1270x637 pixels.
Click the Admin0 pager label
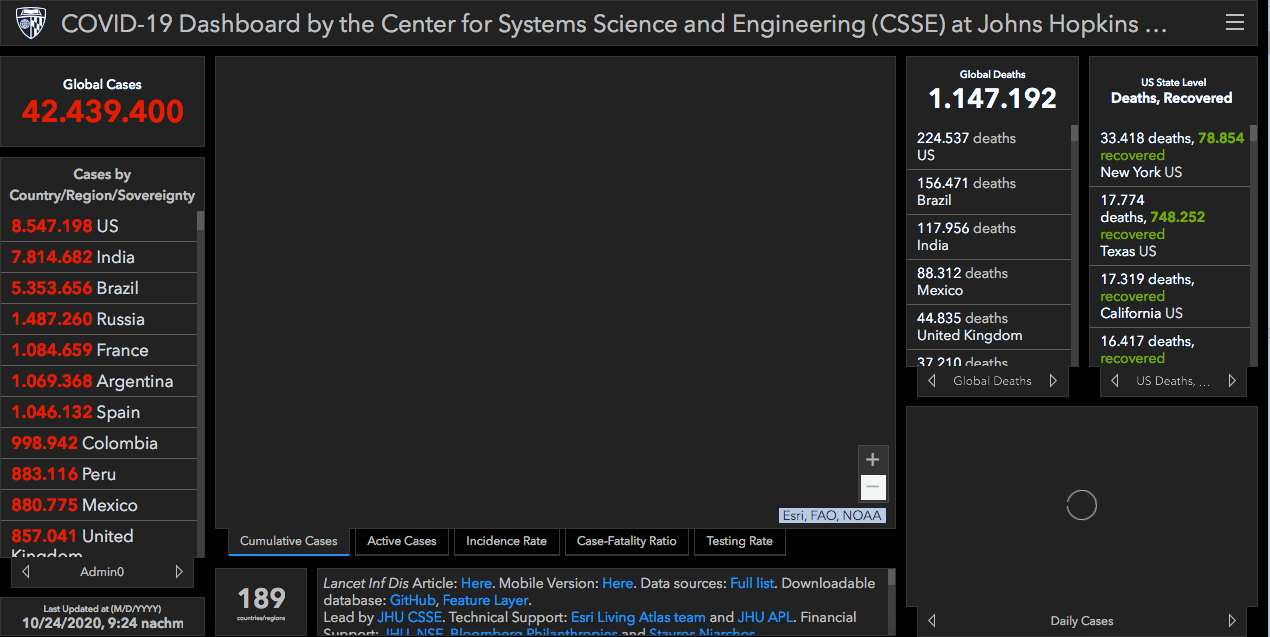(102, 572)
